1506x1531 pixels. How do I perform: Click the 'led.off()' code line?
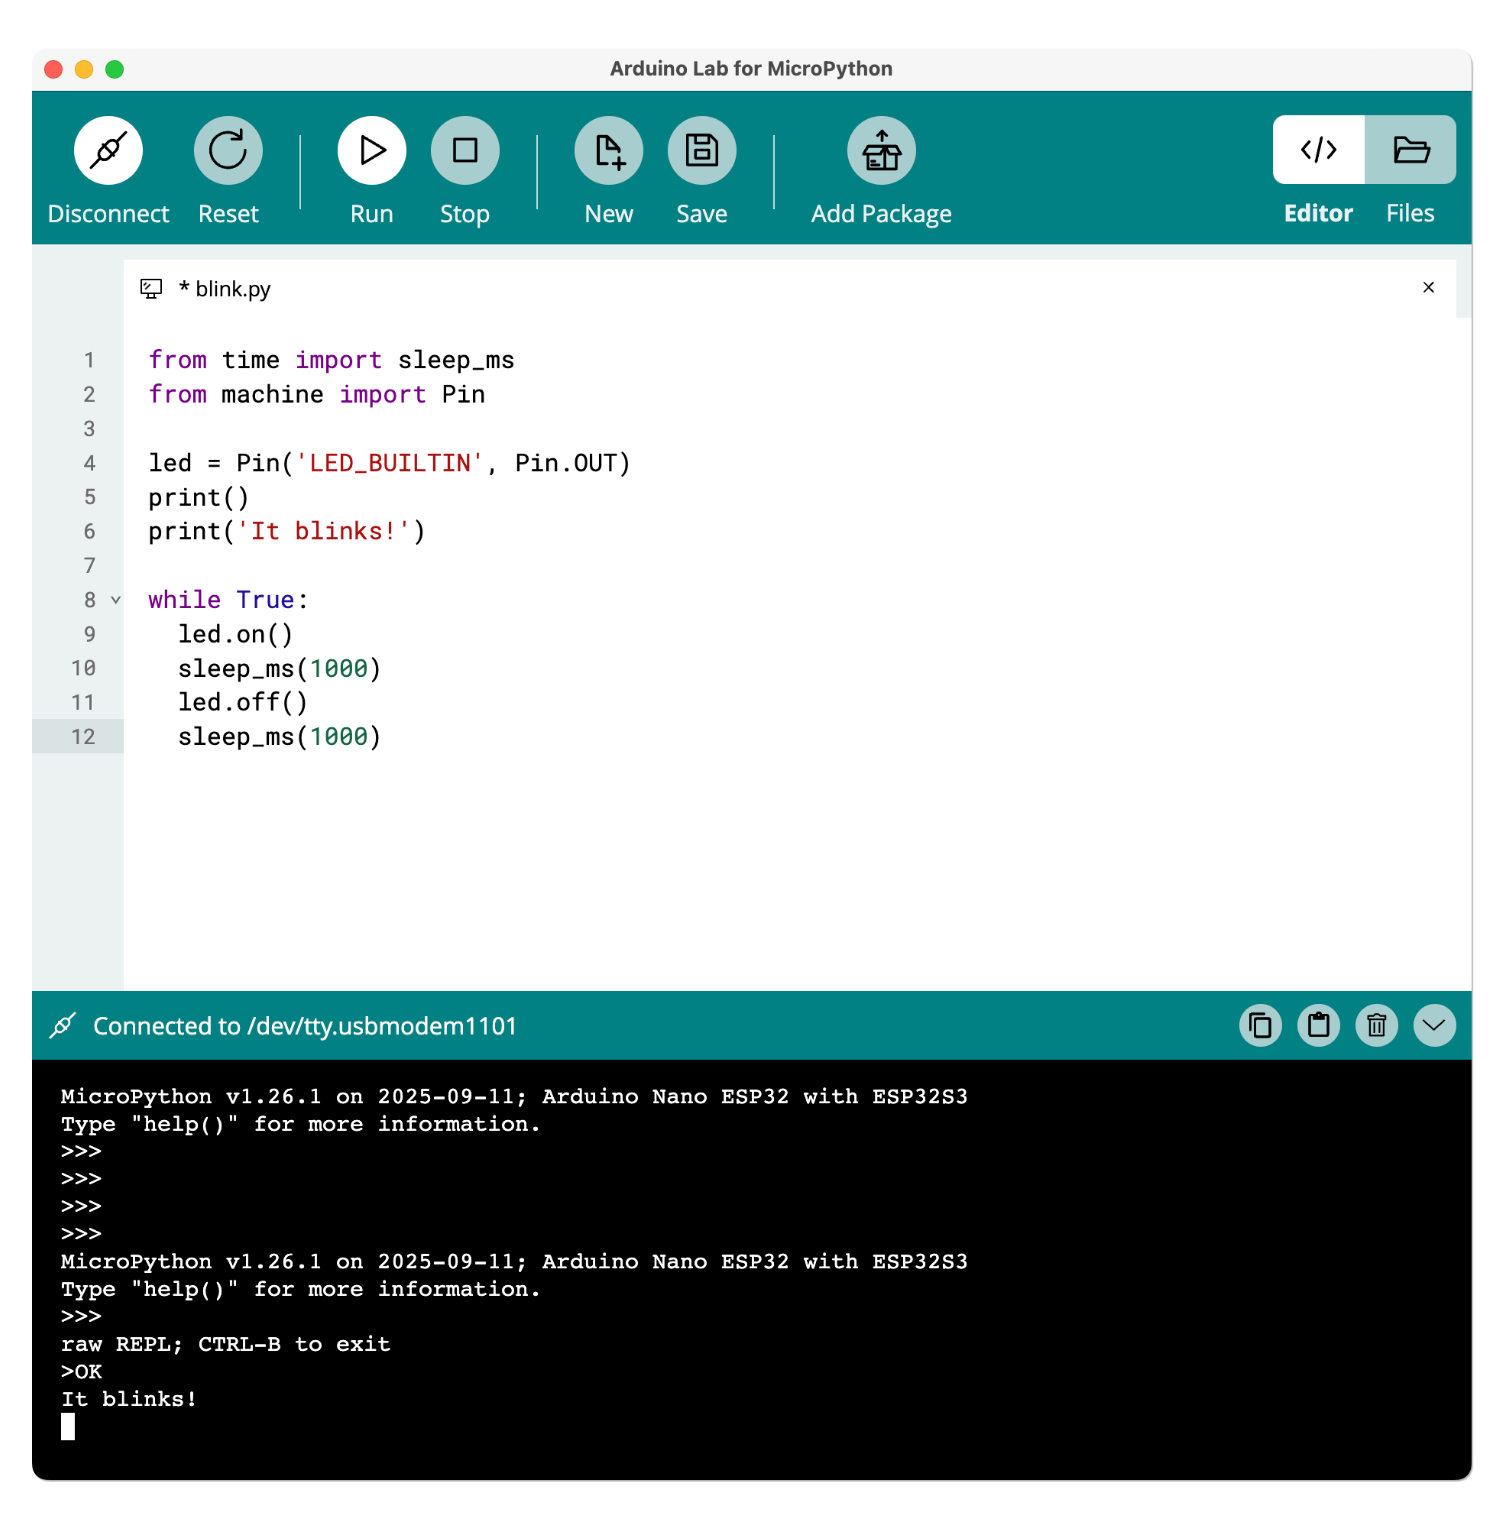243,703
